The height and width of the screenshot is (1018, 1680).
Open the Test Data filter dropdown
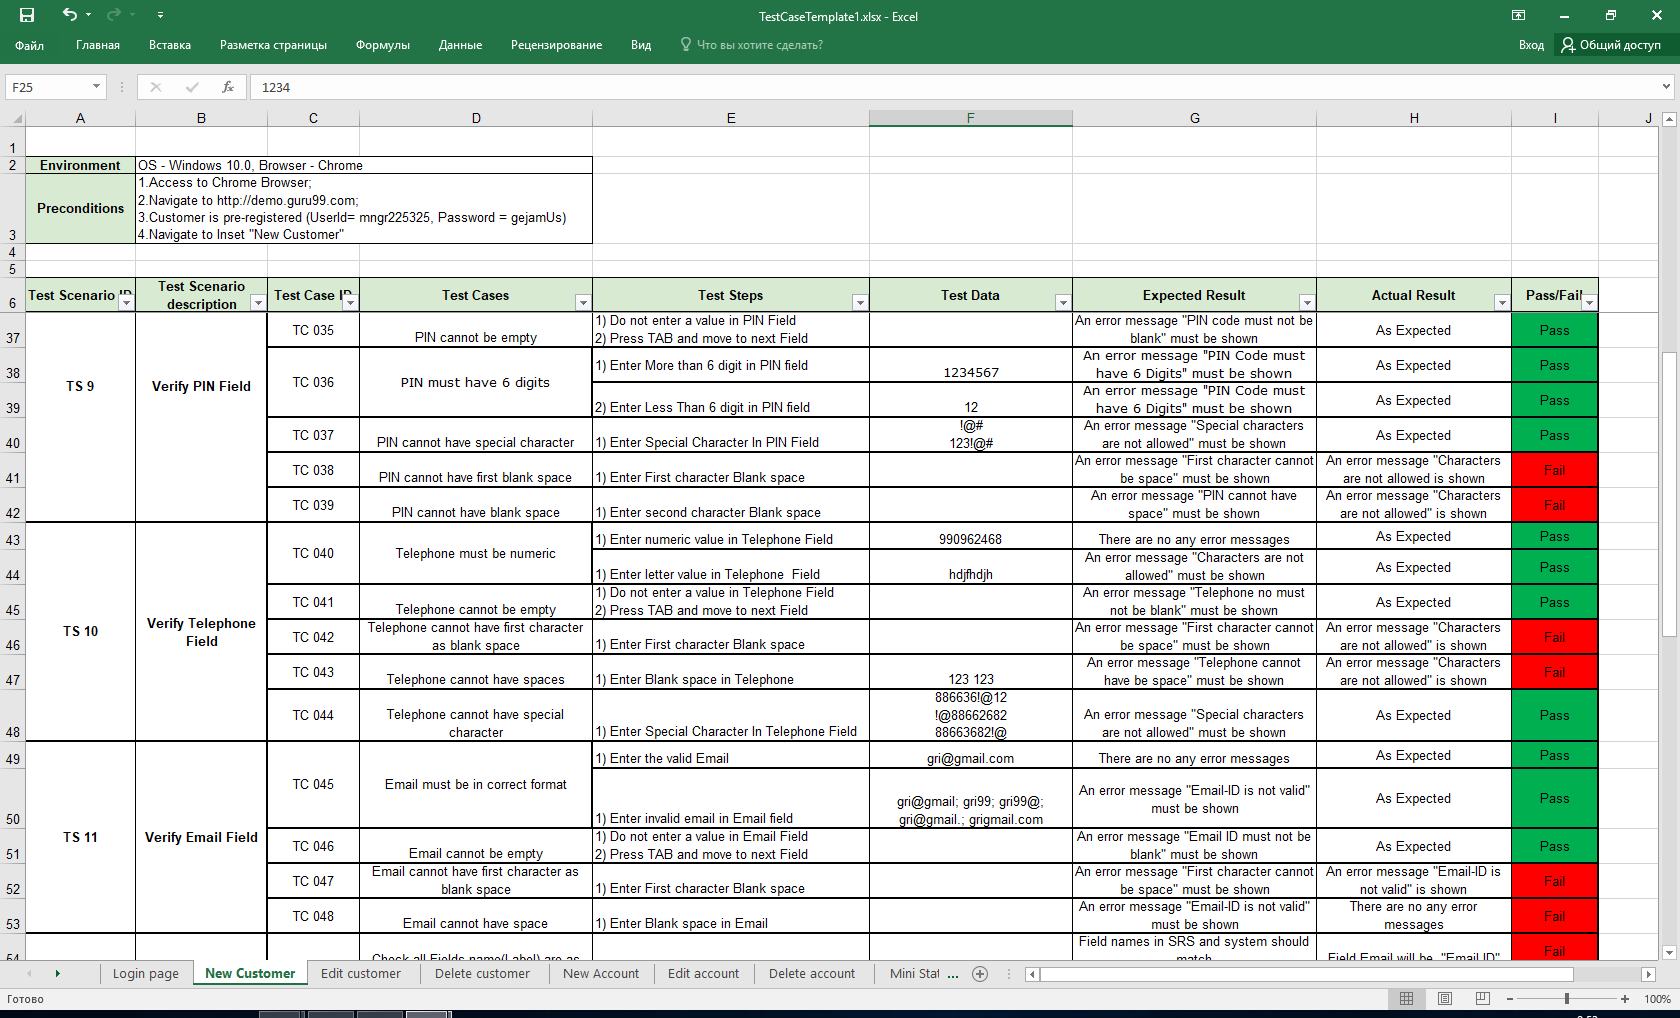(1063, 302)
